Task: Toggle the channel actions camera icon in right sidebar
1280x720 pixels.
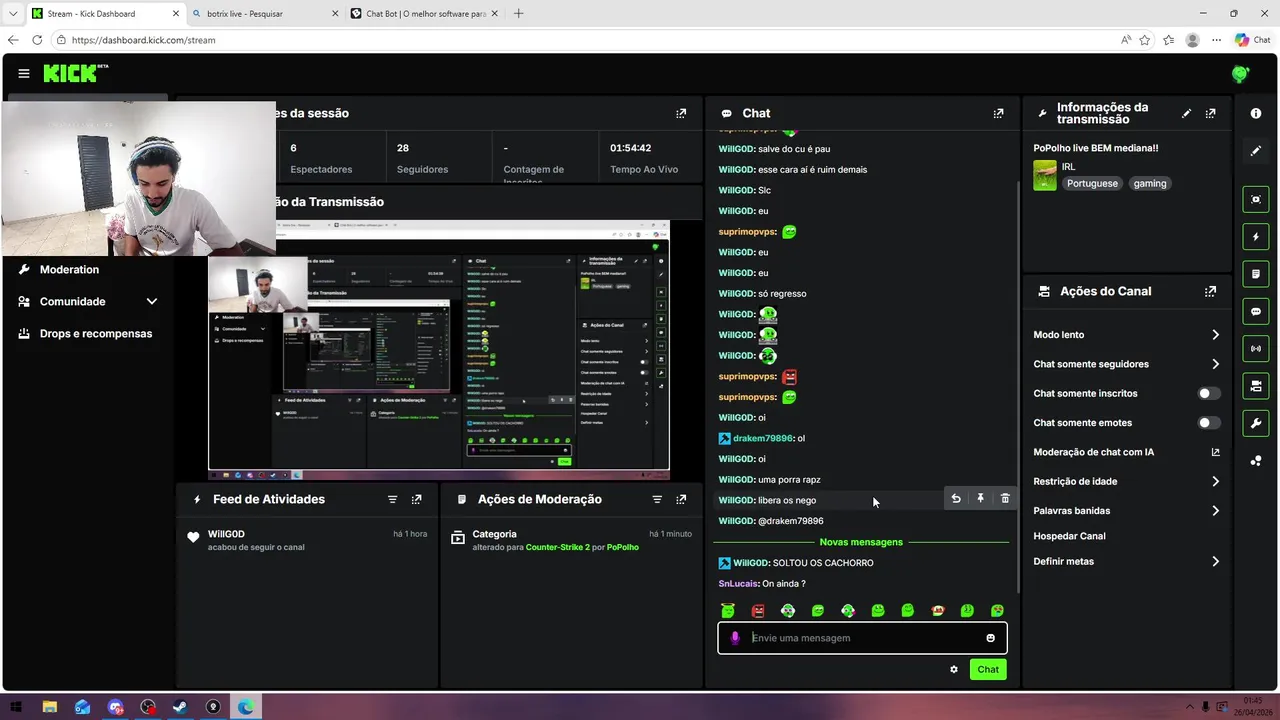Action: (x=1256, y=386)
